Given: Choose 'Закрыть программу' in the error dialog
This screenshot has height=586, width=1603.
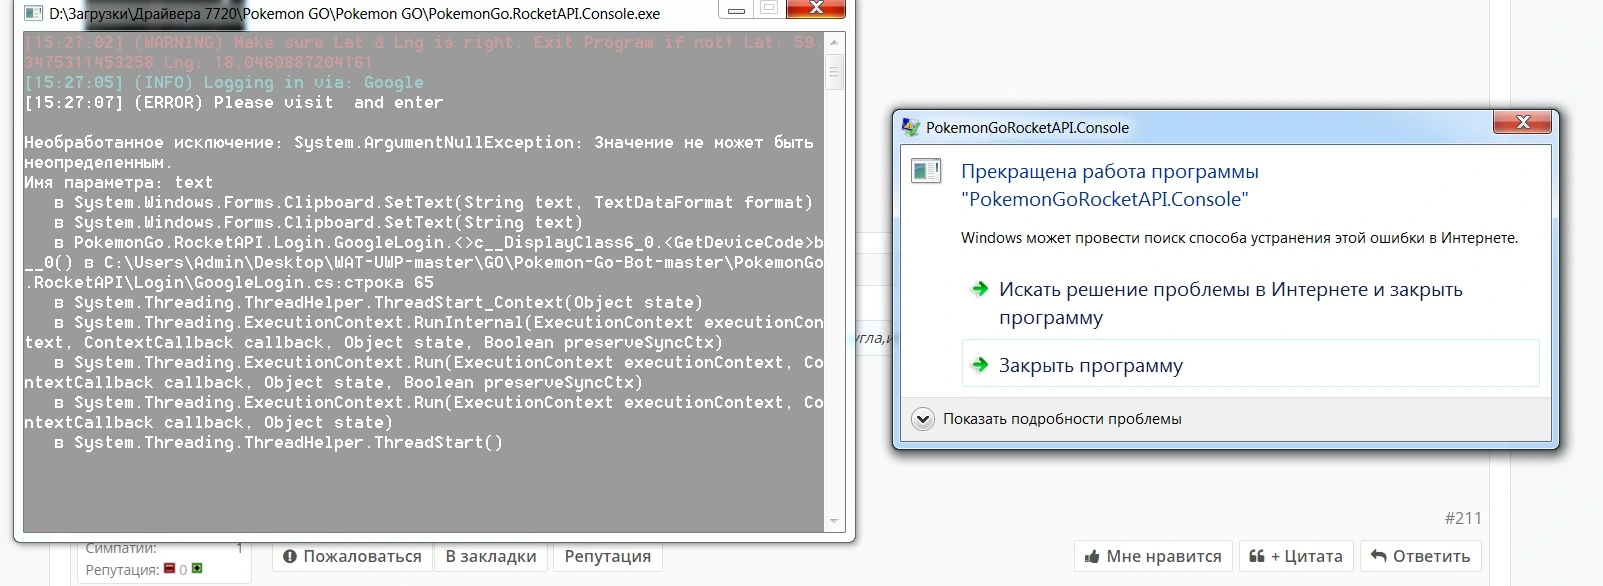Looking at the screenshot, I should [1250, 364].
